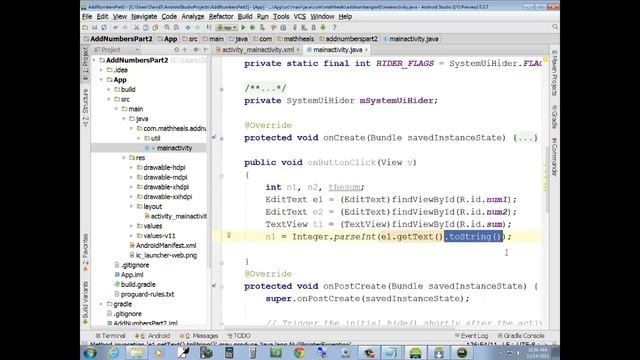This screenshot has height=360, width=640.
Task: Click the Copy toolbar icon
Action: (x=146, y=27)
